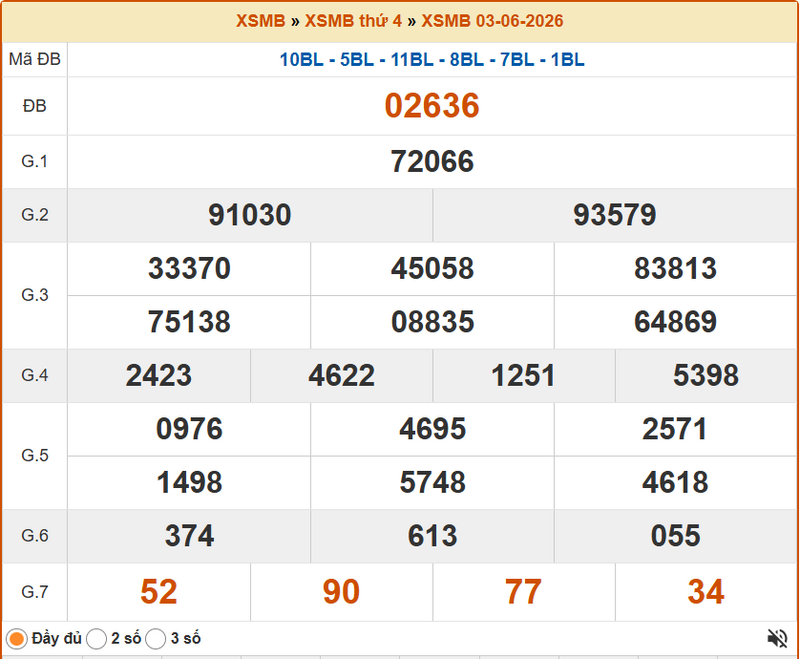Click the Mã ĐB codes 10BL - 5BL row
The image size is (800, 659).
[432, 60]
